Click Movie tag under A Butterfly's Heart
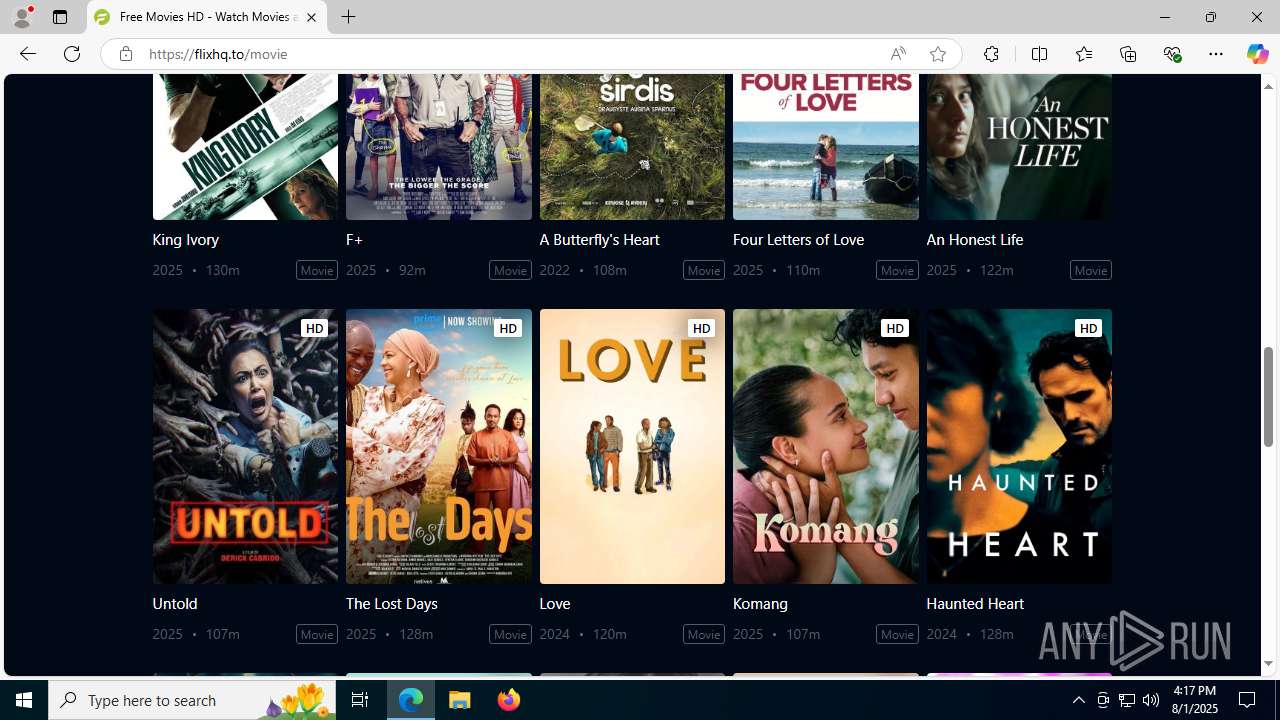Viewport: 1280px width, 720px height. pos(704,270)
